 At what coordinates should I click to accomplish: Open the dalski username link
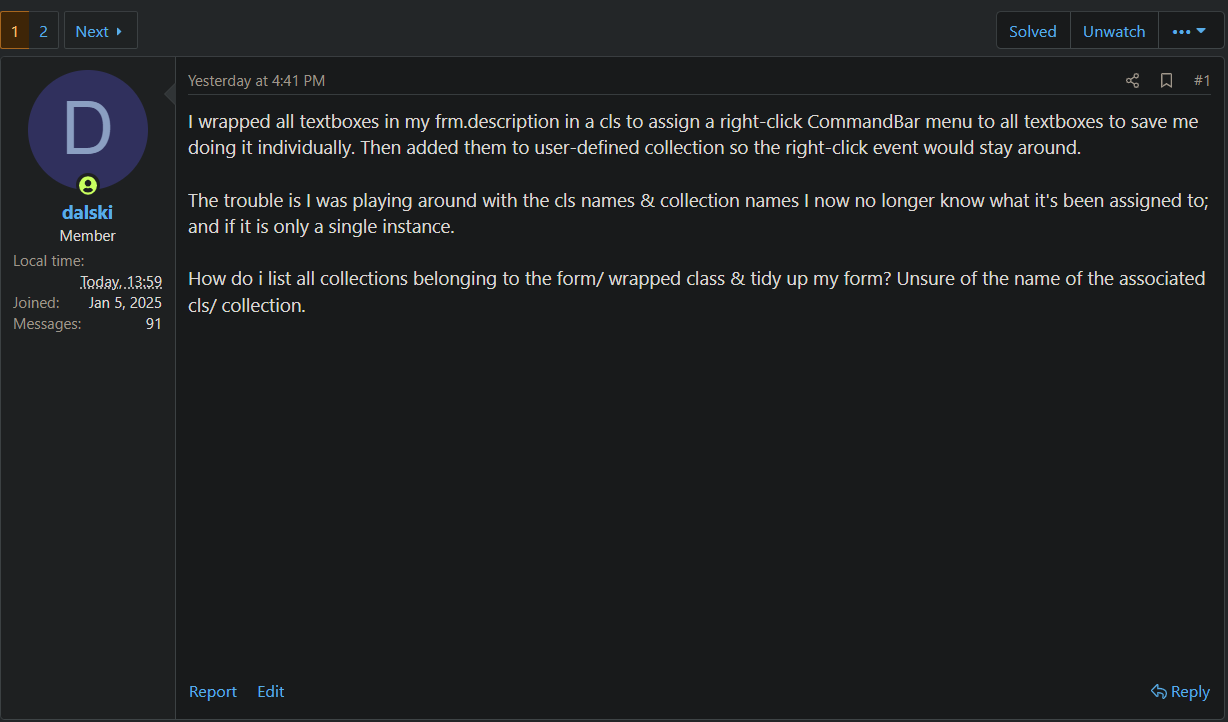88,212
